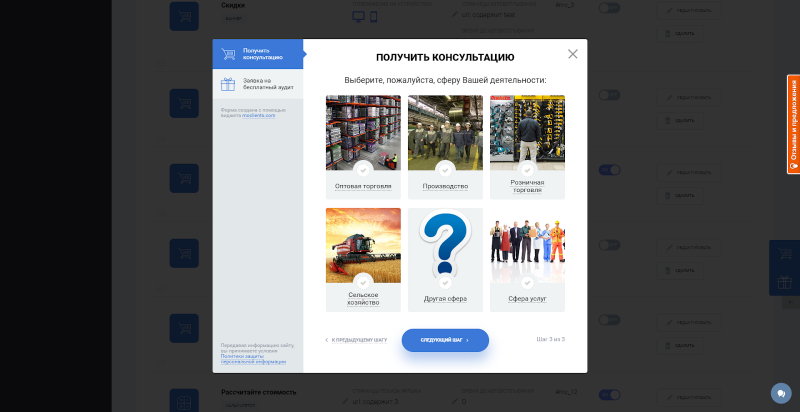The image size is (800, 412).
Task: Select the tool store photo
Action: (x=528, y=133)
